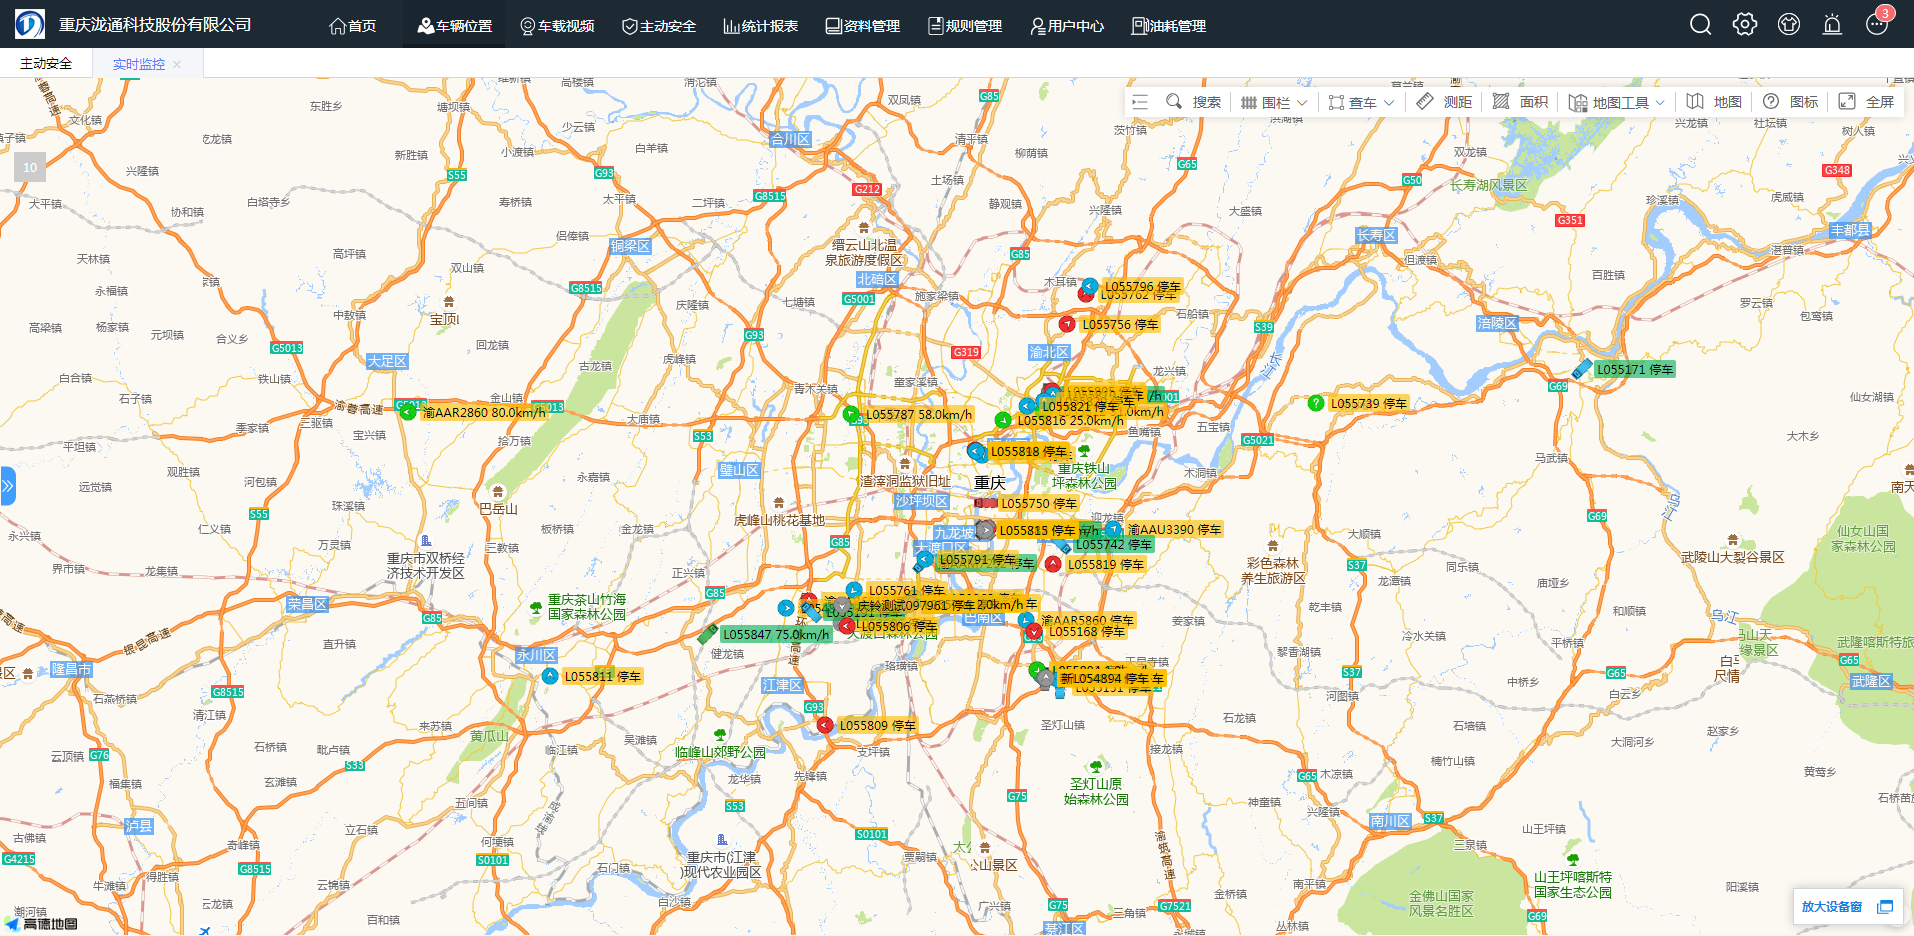Collapse the map toolbar list icon
This screenshot has height=936, width=1914.
point(1140,102)
